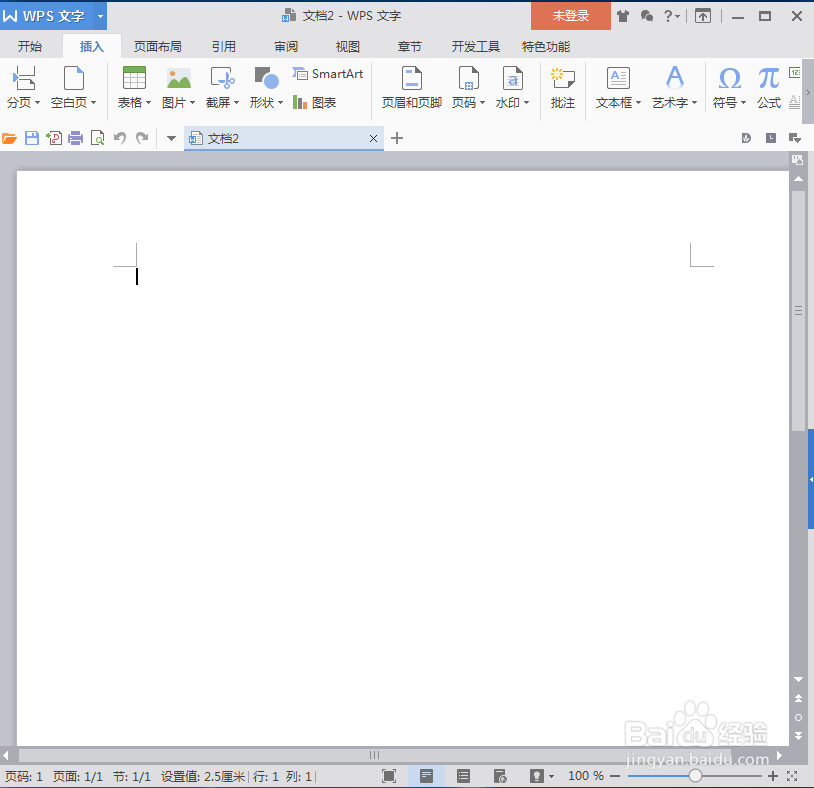
Task: Switch to the 特色功能 tab
Action: click(x=546, y=47)
